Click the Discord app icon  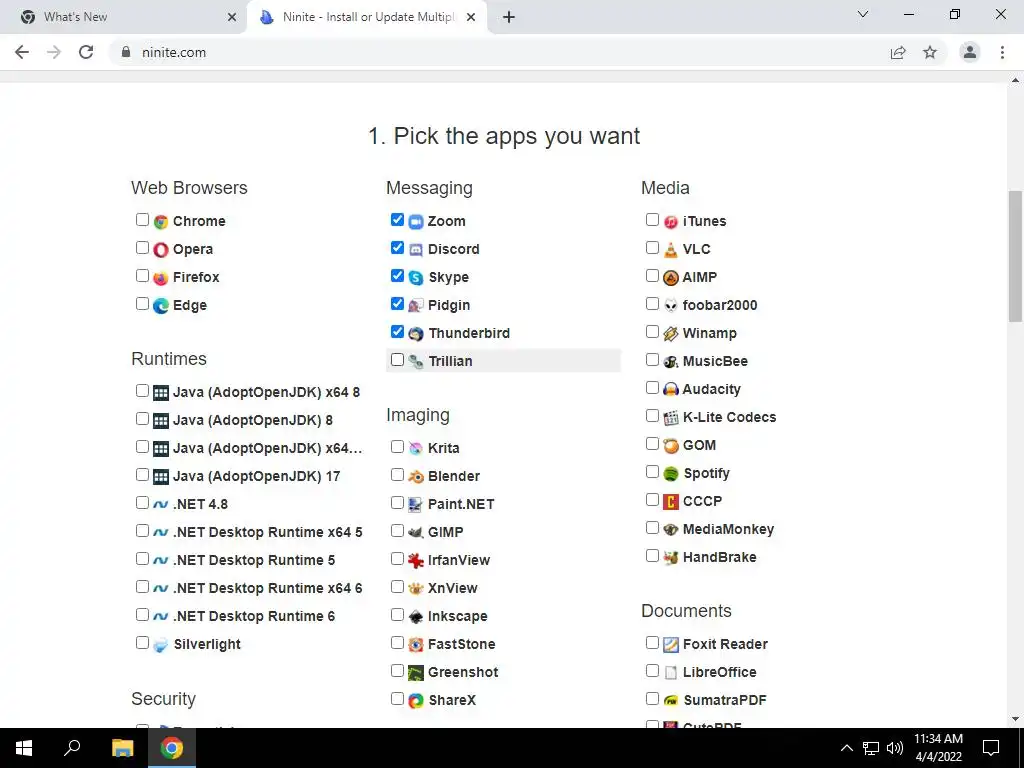coord(416,249)
